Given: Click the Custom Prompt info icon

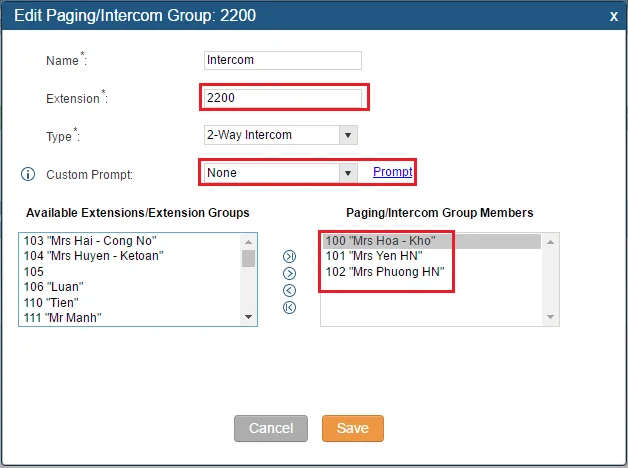Looking at the screenshot, I should [x=28, y=174].
